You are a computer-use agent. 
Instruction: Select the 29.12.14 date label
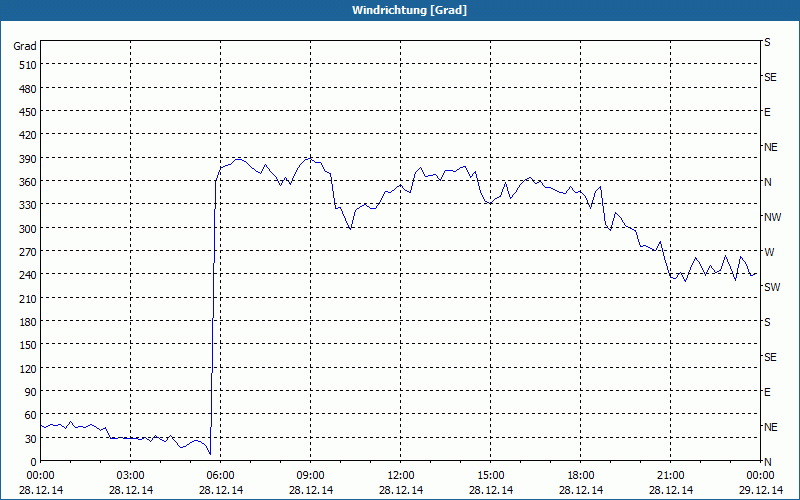click(x=761, y=490)
